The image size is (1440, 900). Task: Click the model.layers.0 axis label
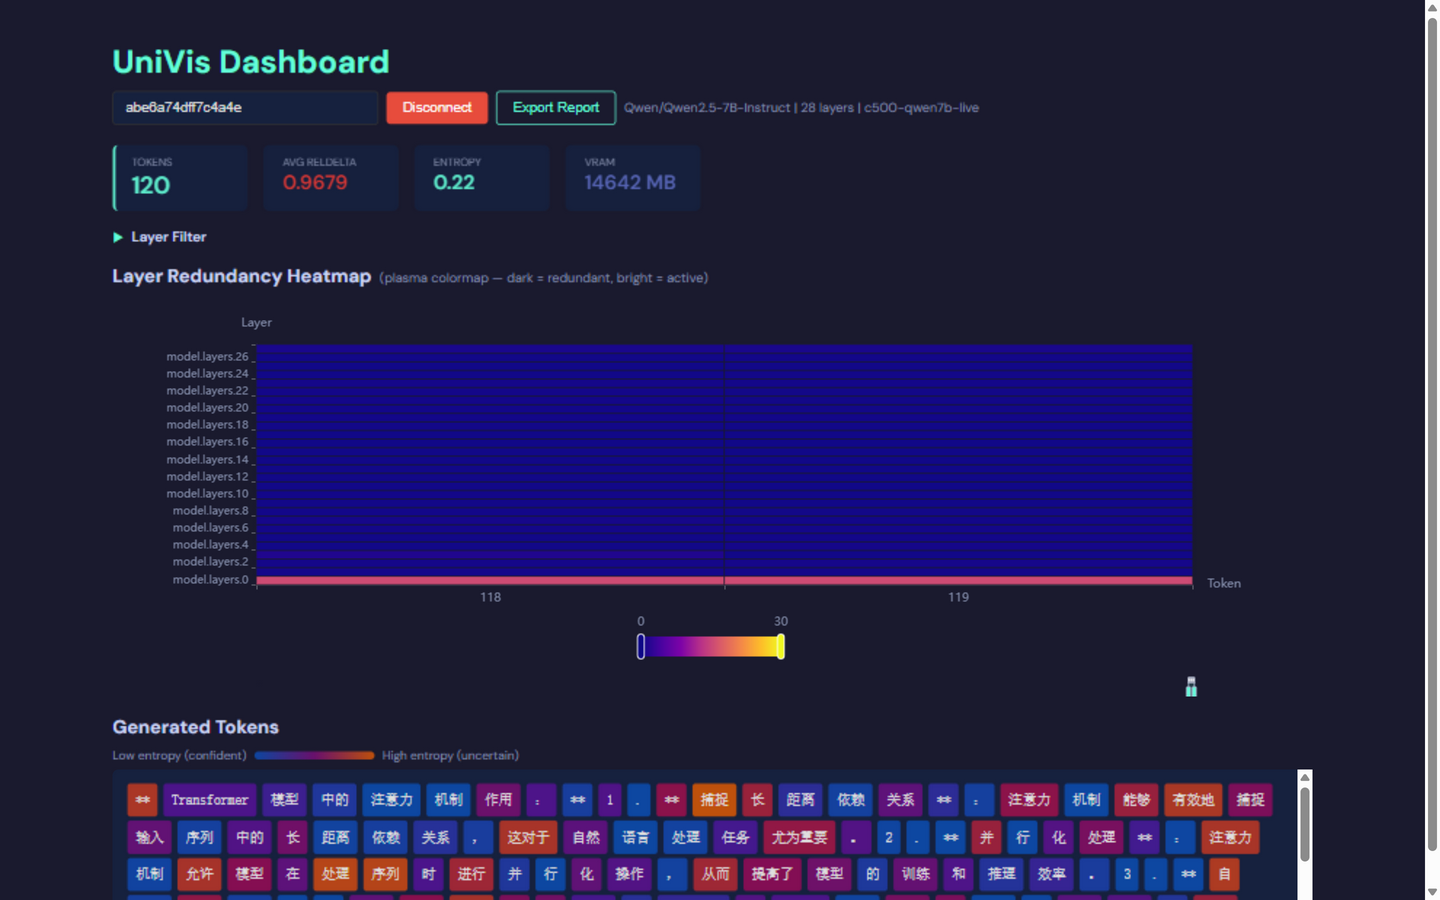[x=210, y=580]
